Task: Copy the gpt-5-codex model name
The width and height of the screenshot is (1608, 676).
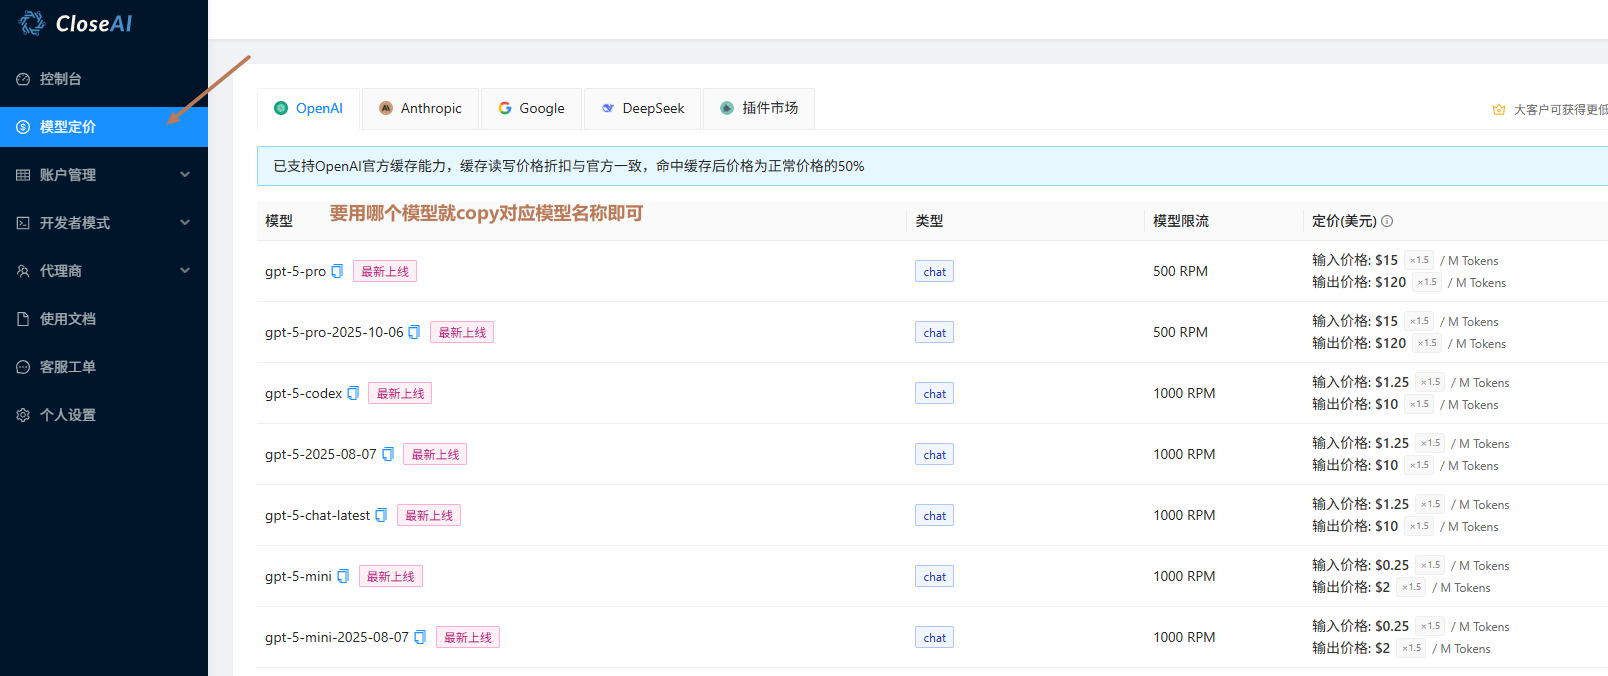Action: point(353,393)
